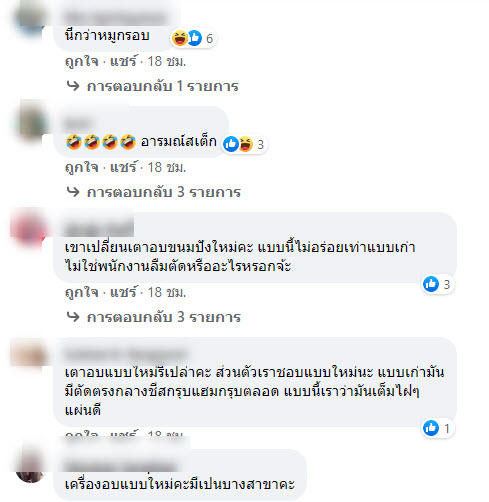Image resolution: width=489 pixels, height=502 pixels.
Task: Click ถูกใจ under 'อารมณ์สเต็ก' comment
Action: click(x=82, y=167)
